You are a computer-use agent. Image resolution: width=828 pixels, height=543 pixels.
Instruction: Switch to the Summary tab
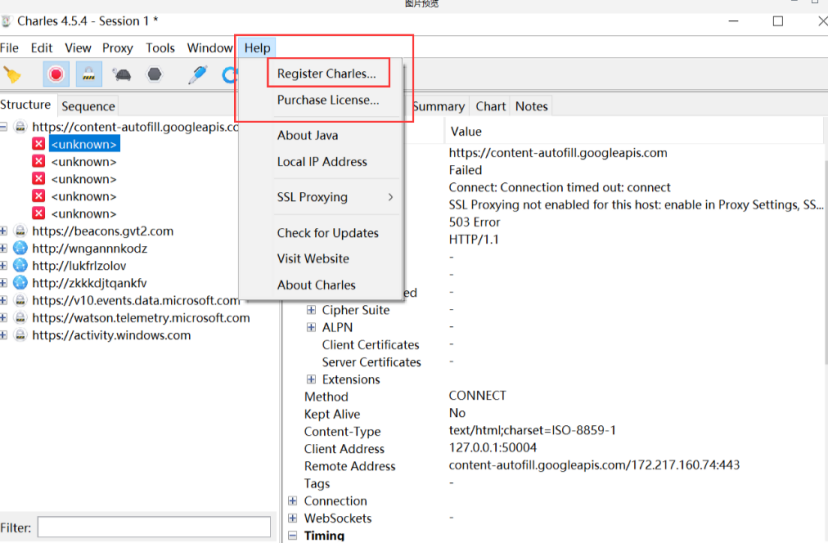[438, 106]
